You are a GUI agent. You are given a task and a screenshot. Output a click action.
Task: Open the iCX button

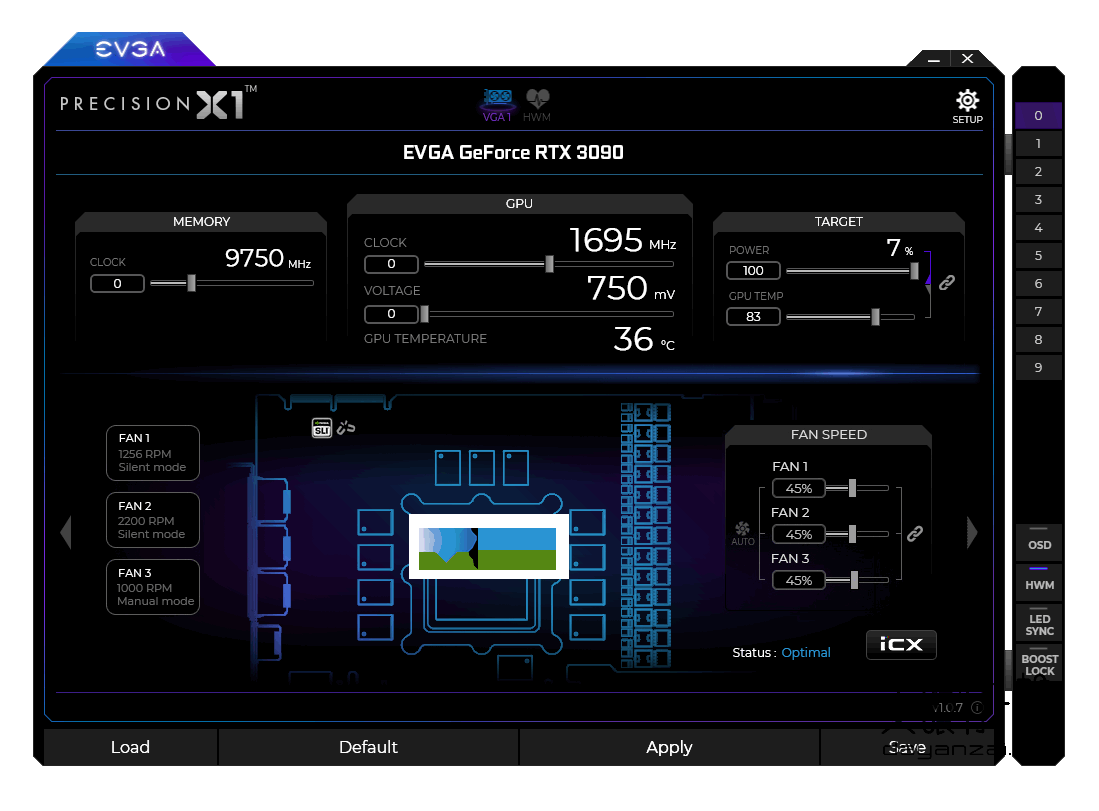tap(901, 644)
